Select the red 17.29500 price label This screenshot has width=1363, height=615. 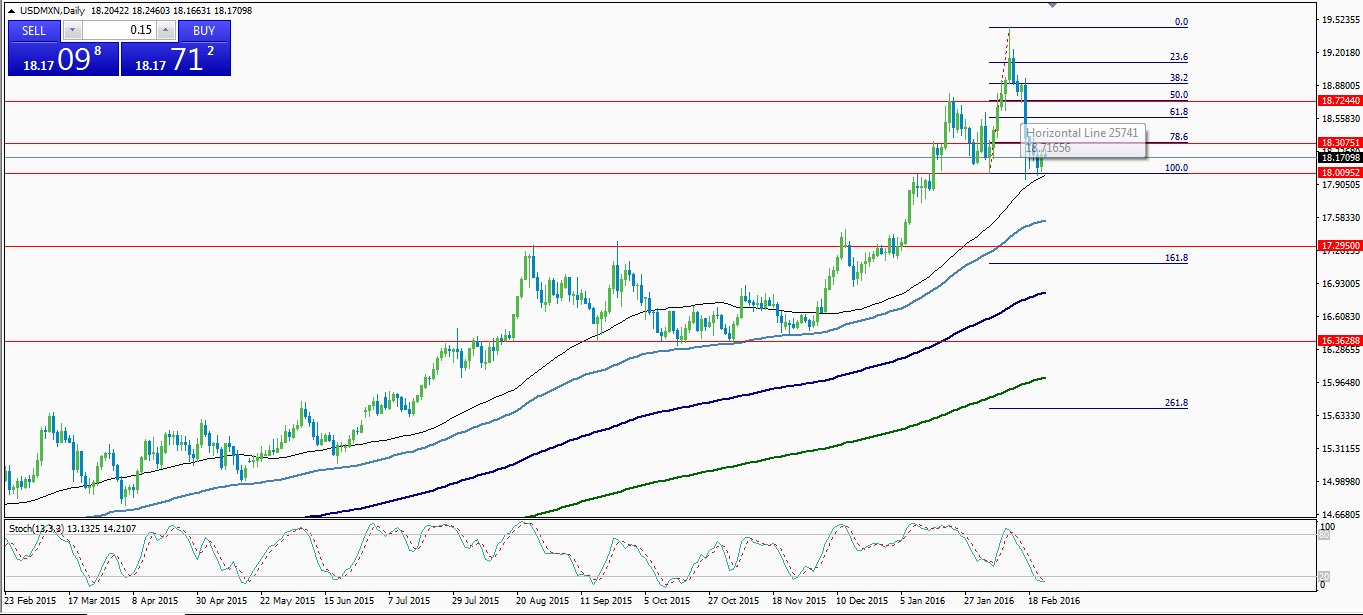1339,245
